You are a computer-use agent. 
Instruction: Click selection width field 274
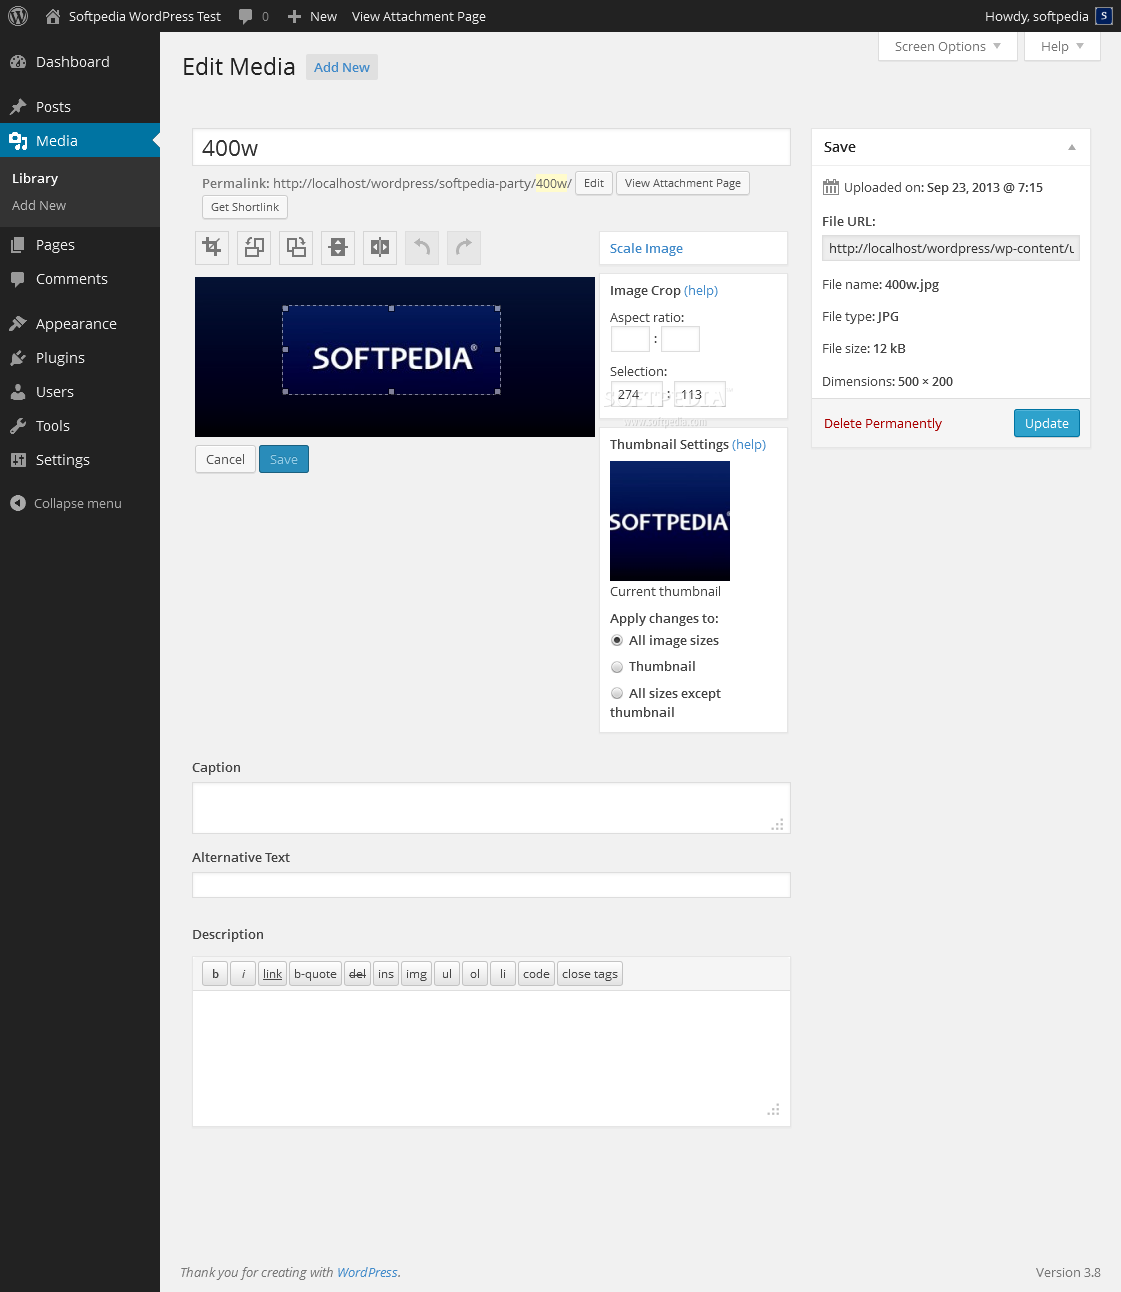(636, 394)
